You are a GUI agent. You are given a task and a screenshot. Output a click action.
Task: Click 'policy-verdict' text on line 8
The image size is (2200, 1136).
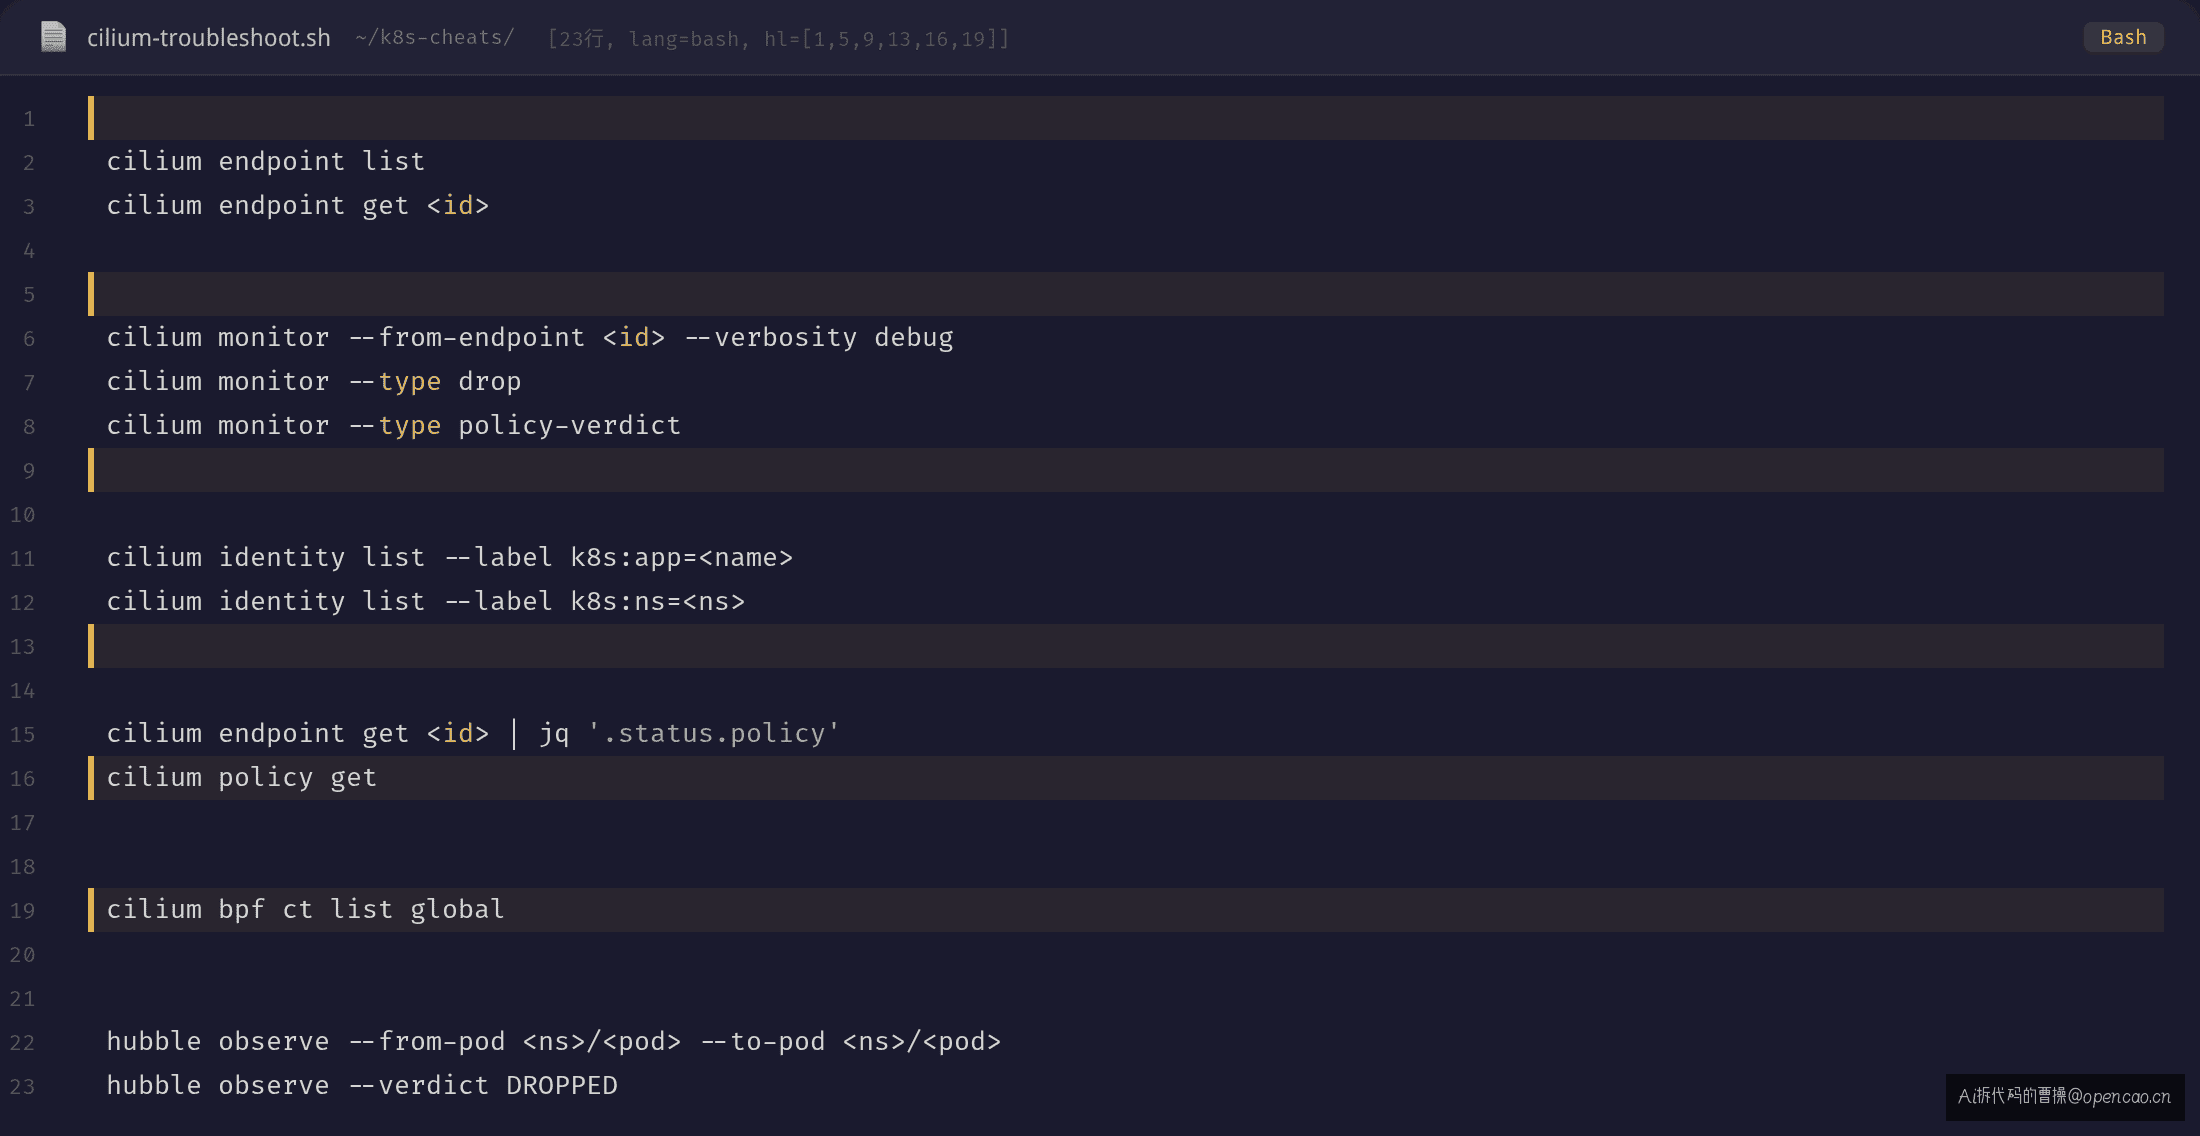pyautogui.click(x=569, y=425)
